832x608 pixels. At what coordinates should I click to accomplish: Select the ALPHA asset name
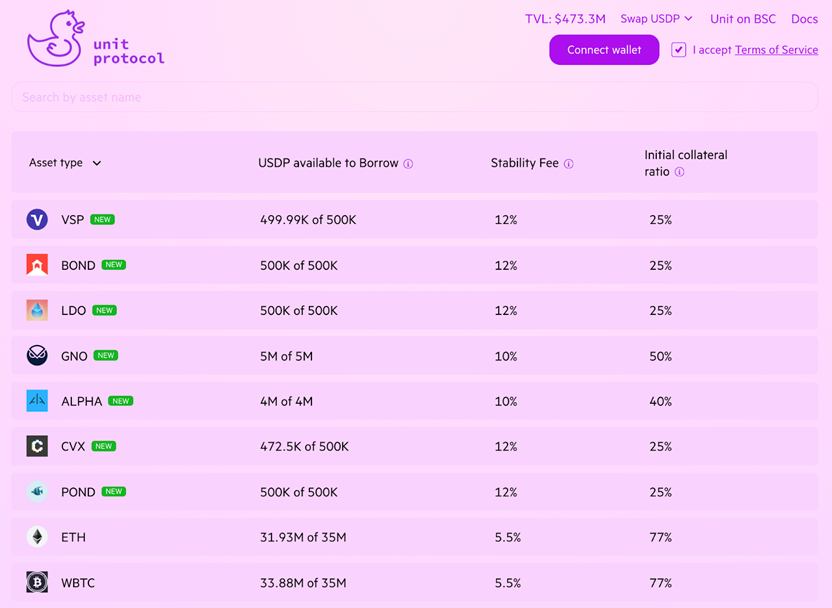(82, 401)
